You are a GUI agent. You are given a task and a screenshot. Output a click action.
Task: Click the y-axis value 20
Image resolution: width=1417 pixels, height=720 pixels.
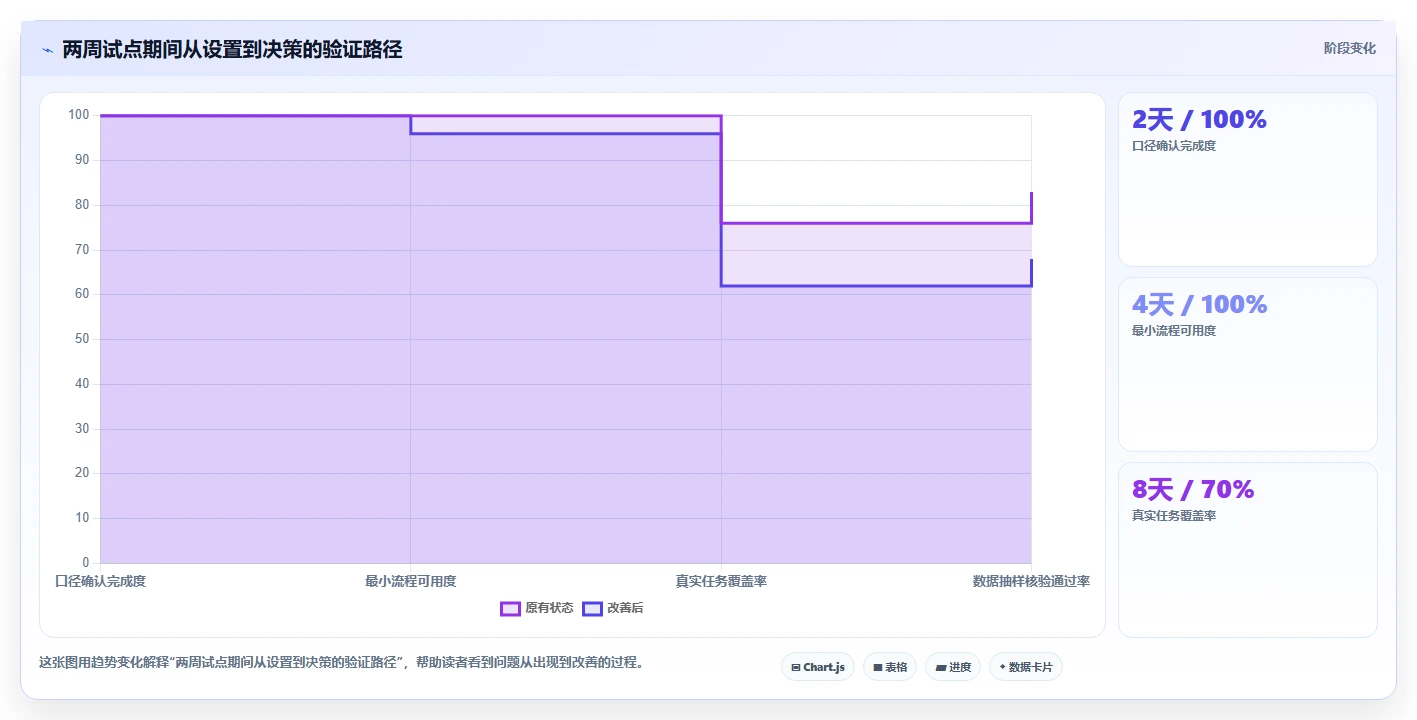[82, 473]
